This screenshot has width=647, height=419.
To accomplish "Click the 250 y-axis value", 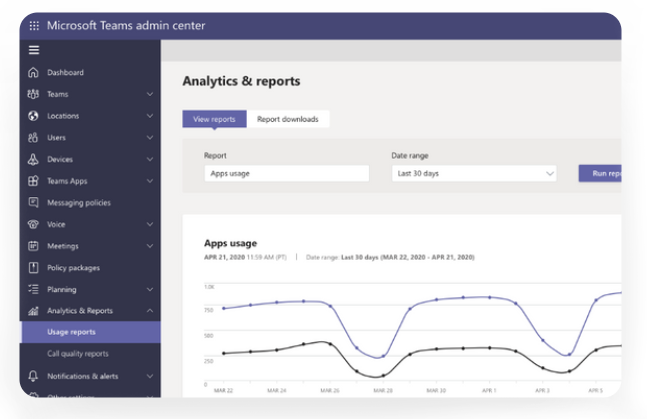I will click(x=209, y=361).
